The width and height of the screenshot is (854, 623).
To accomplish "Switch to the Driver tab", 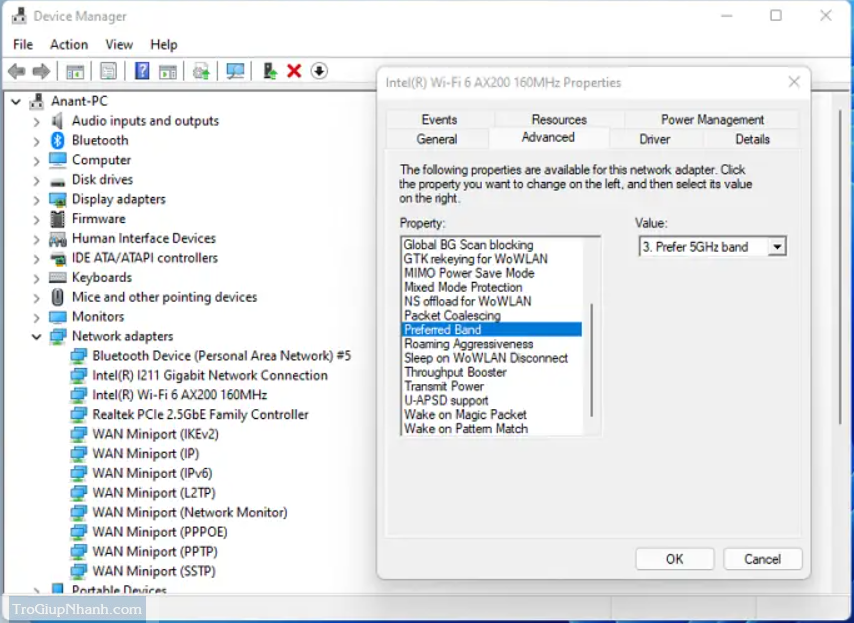I will (x=655, y=139).
